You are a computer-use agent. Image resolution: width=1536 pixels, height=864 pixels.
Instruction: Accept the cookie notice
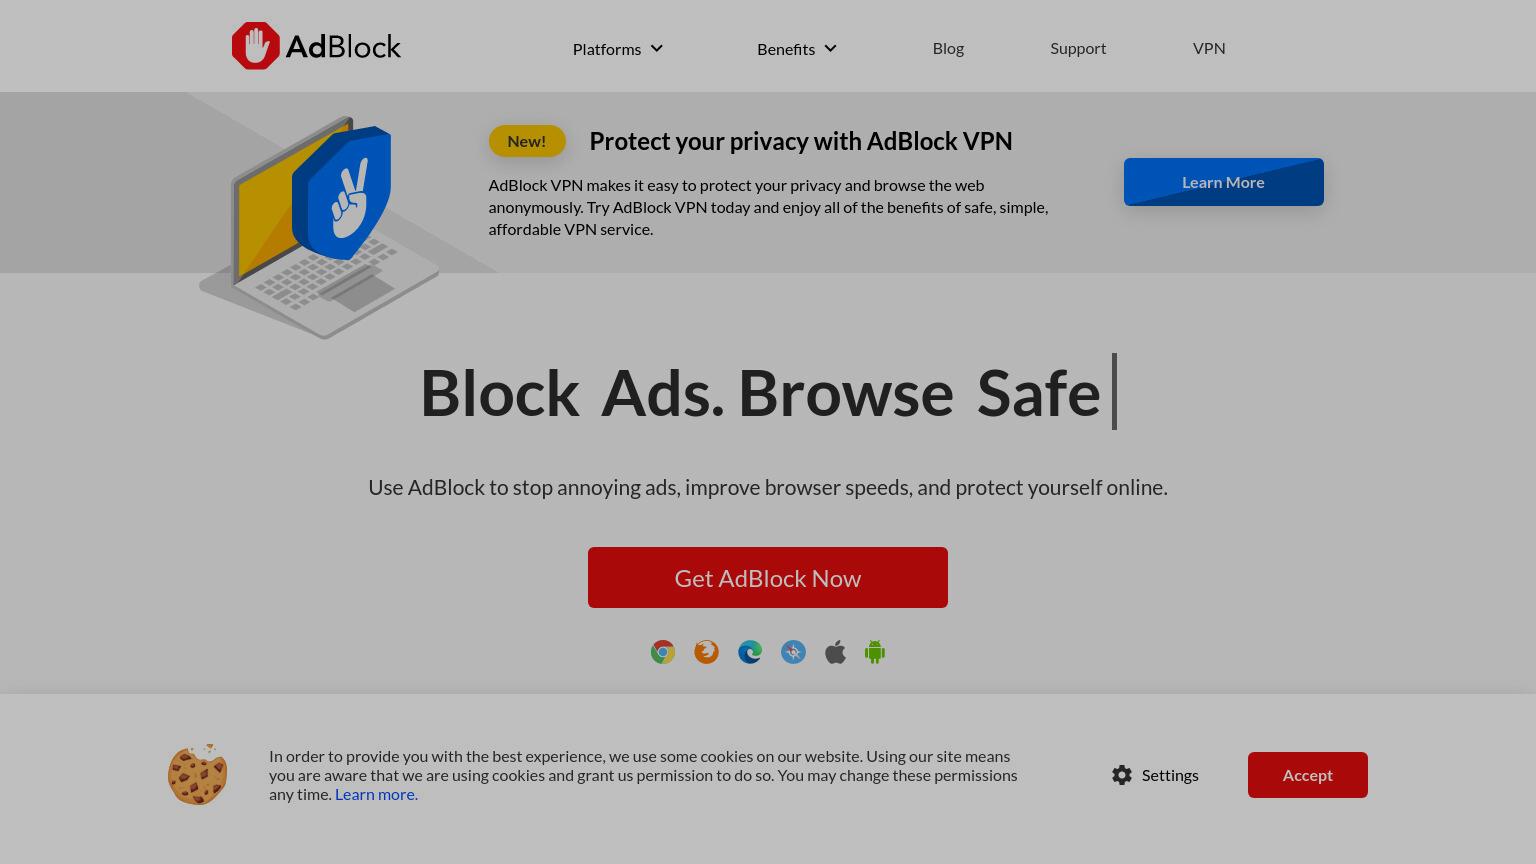(x=1308, y=775)
